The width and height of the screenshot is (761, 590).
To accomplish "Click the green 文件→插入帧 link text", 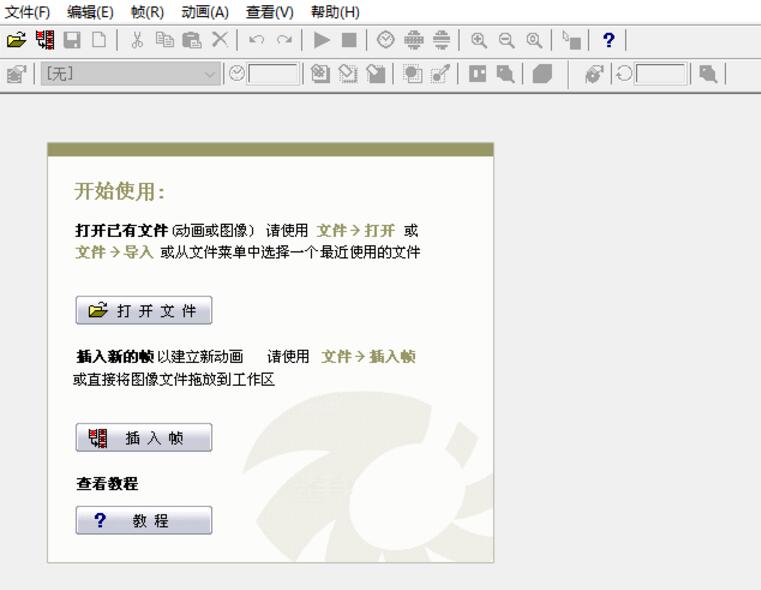I will (x=368, y=357).
